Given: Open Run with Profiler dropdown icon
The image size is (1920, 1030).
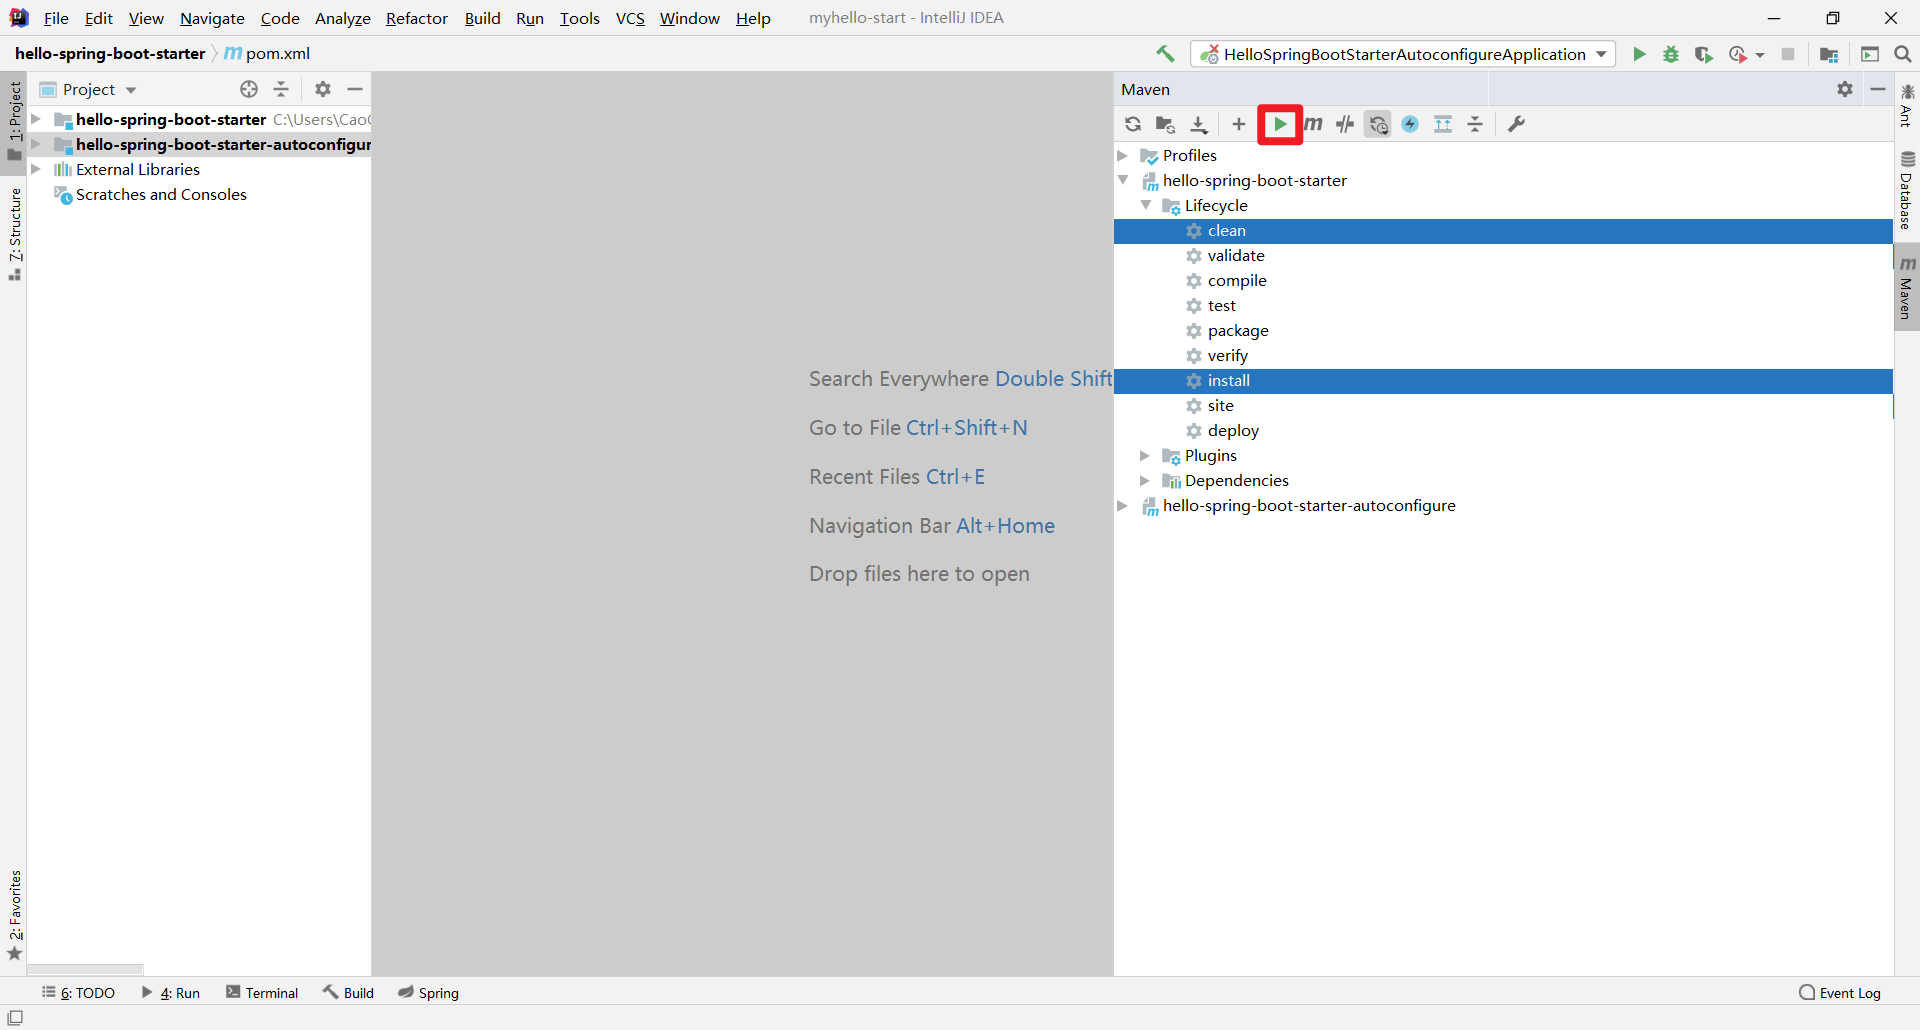Looking at the screenshot, I should (x=1746, y=54).
